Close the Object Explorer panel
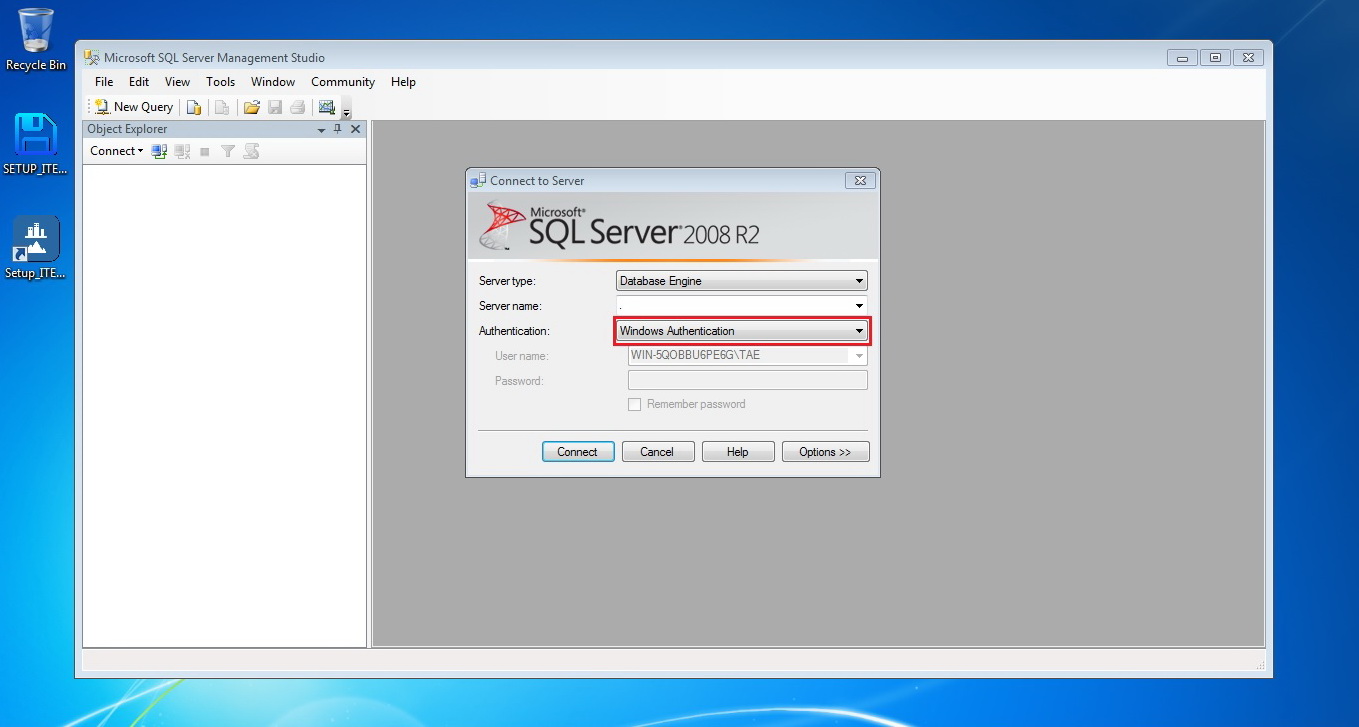 coord(355,129)
